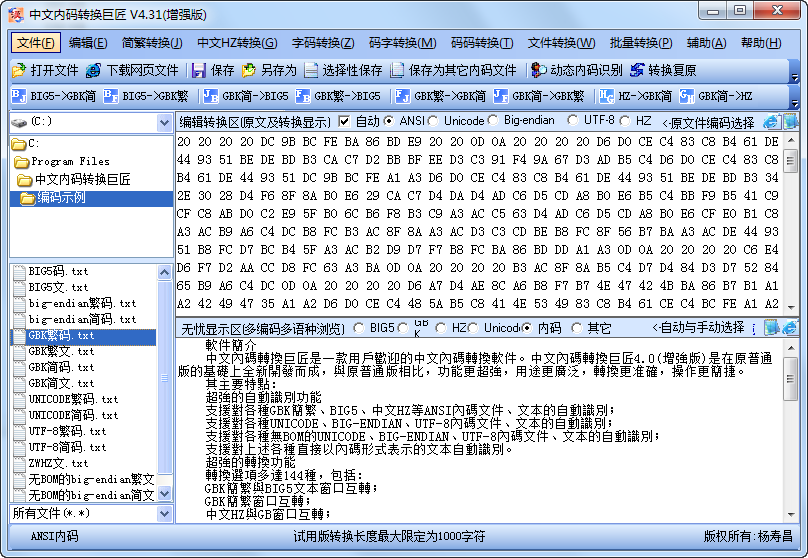
Task: Click file list scroll up arrow
Action: [164, 272]
